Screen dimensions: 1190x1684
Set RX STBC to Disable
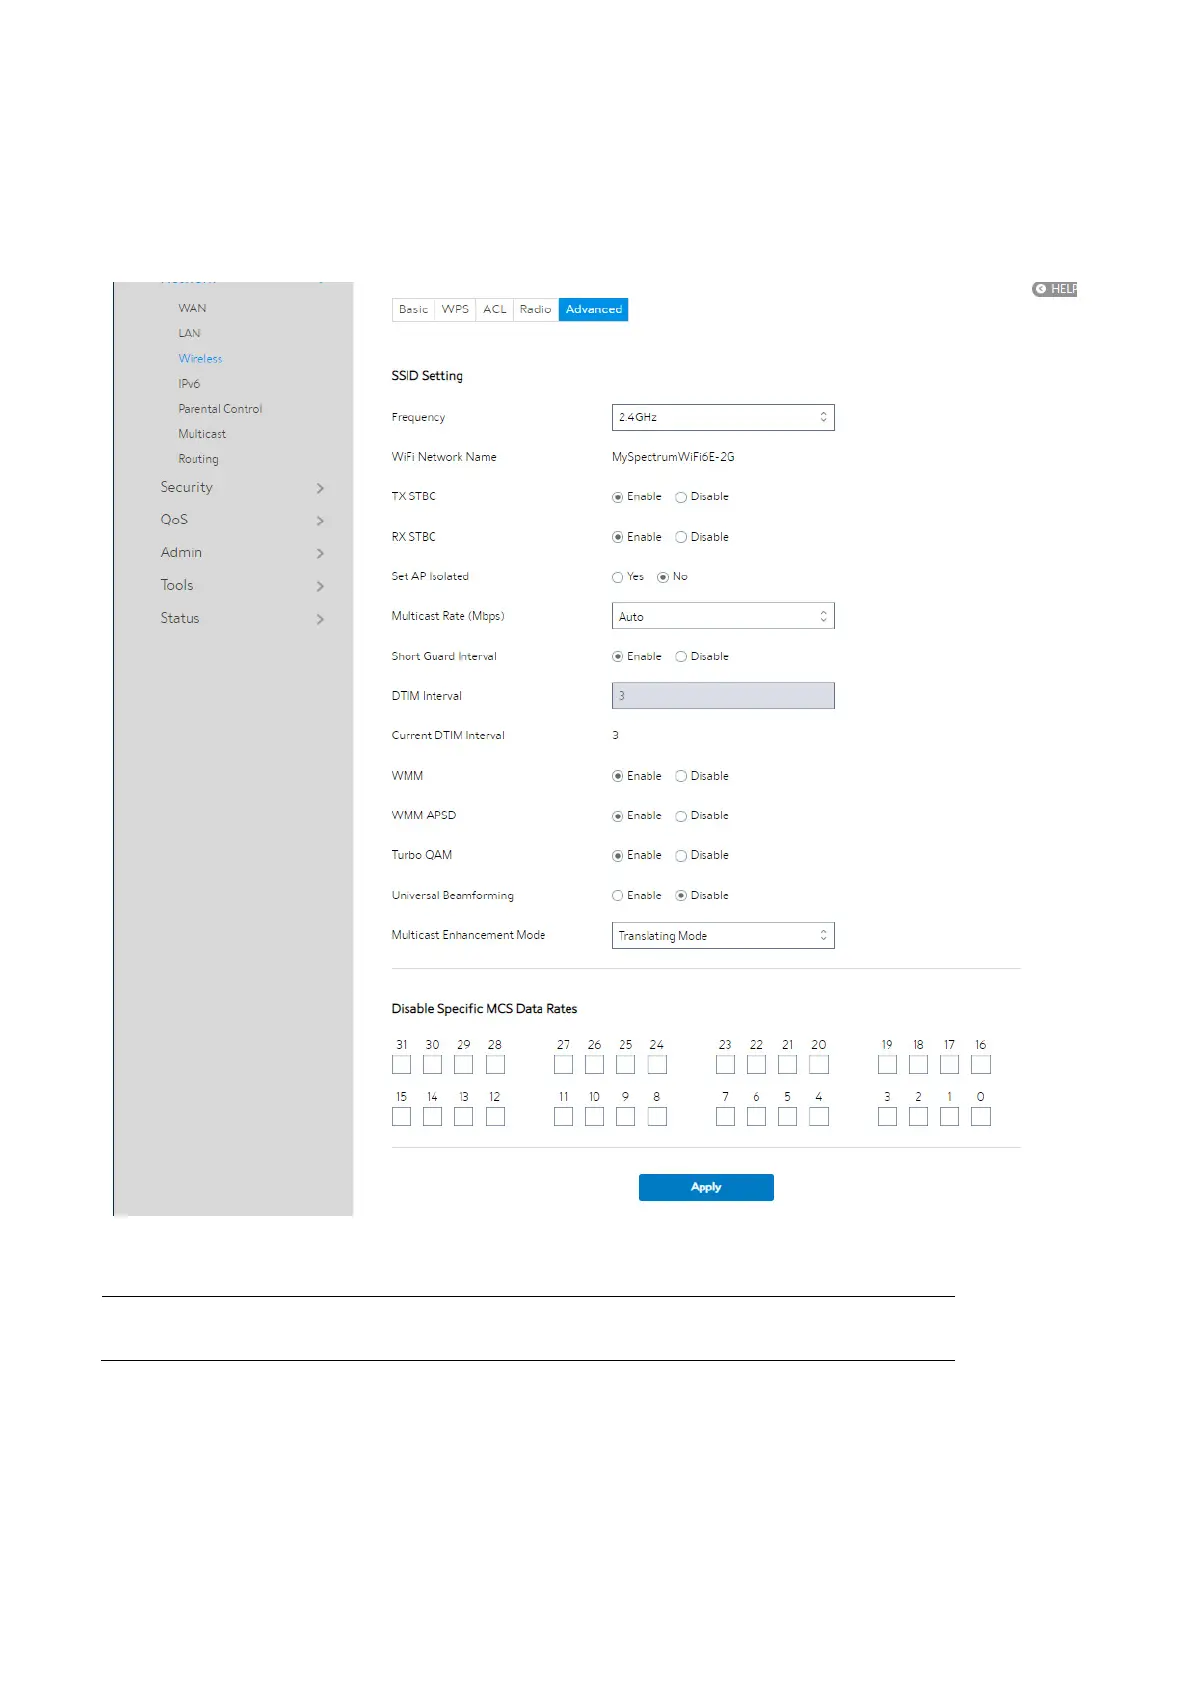tap(681, 537)
